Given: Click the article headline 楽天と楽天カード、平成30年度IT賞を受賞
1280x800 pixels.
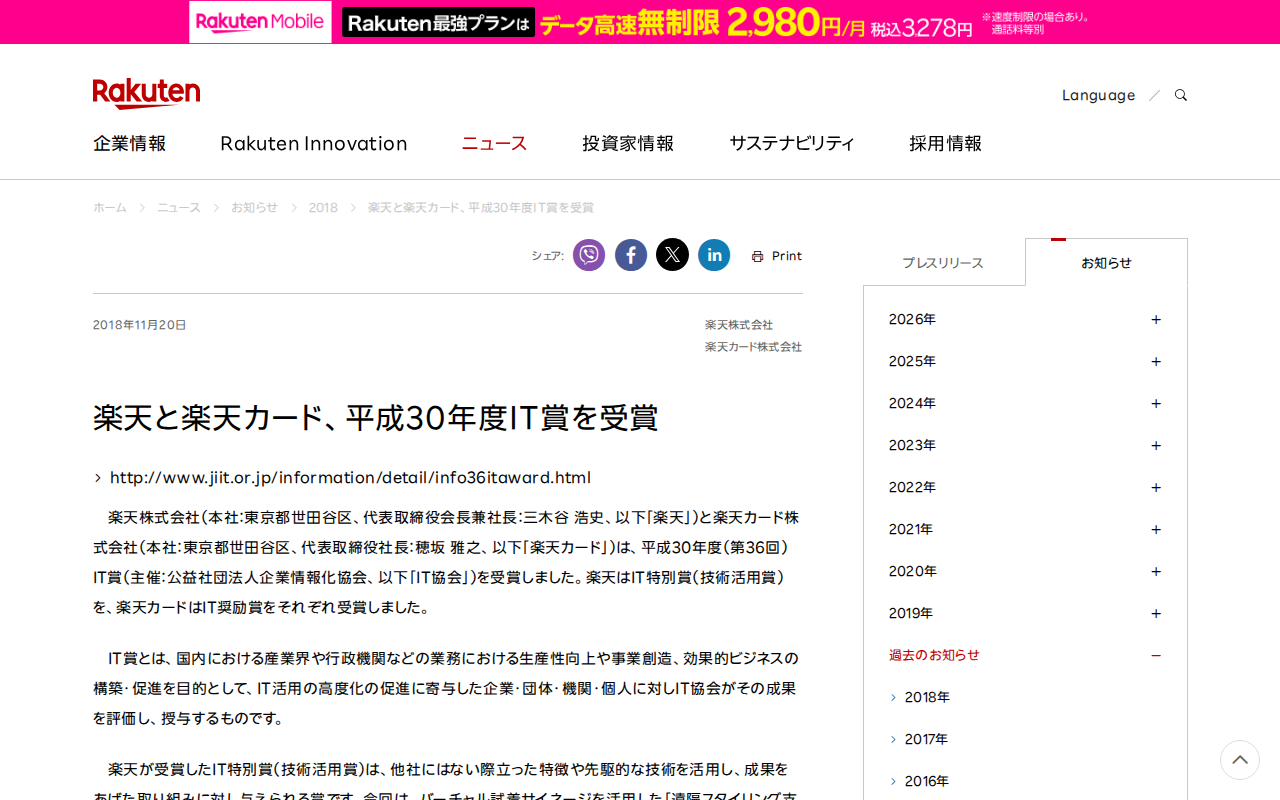Looking at the screenshot, I should [376, 417].
